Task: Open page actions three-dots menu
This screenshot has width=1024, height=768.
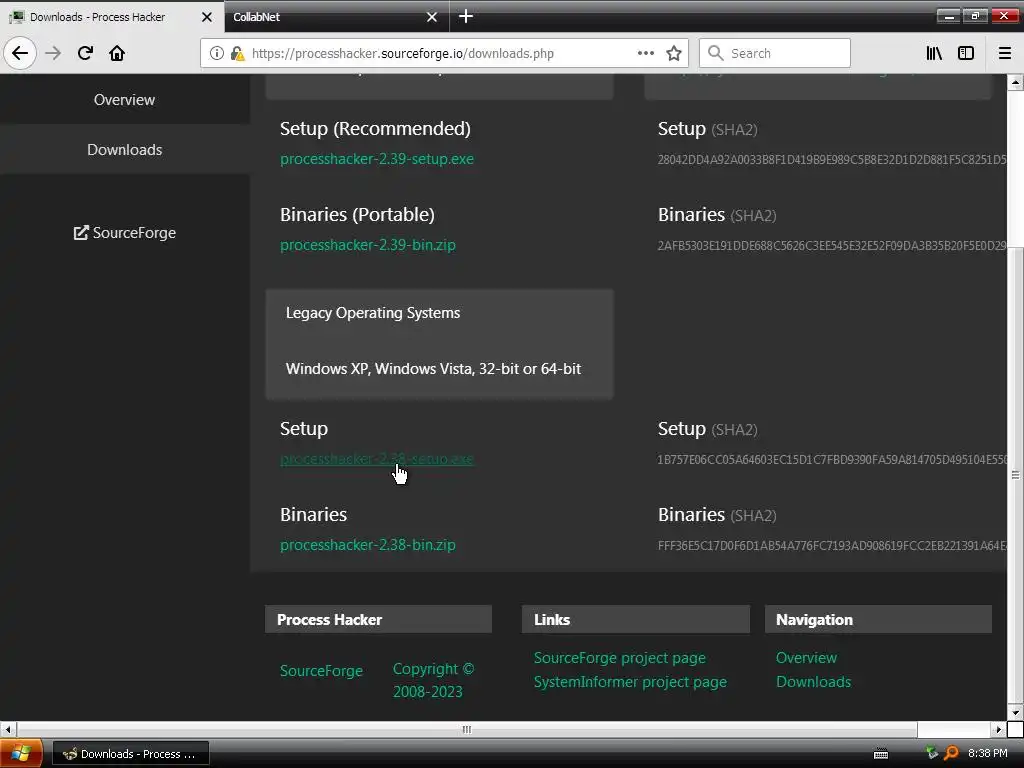Action: pos(646,53)
